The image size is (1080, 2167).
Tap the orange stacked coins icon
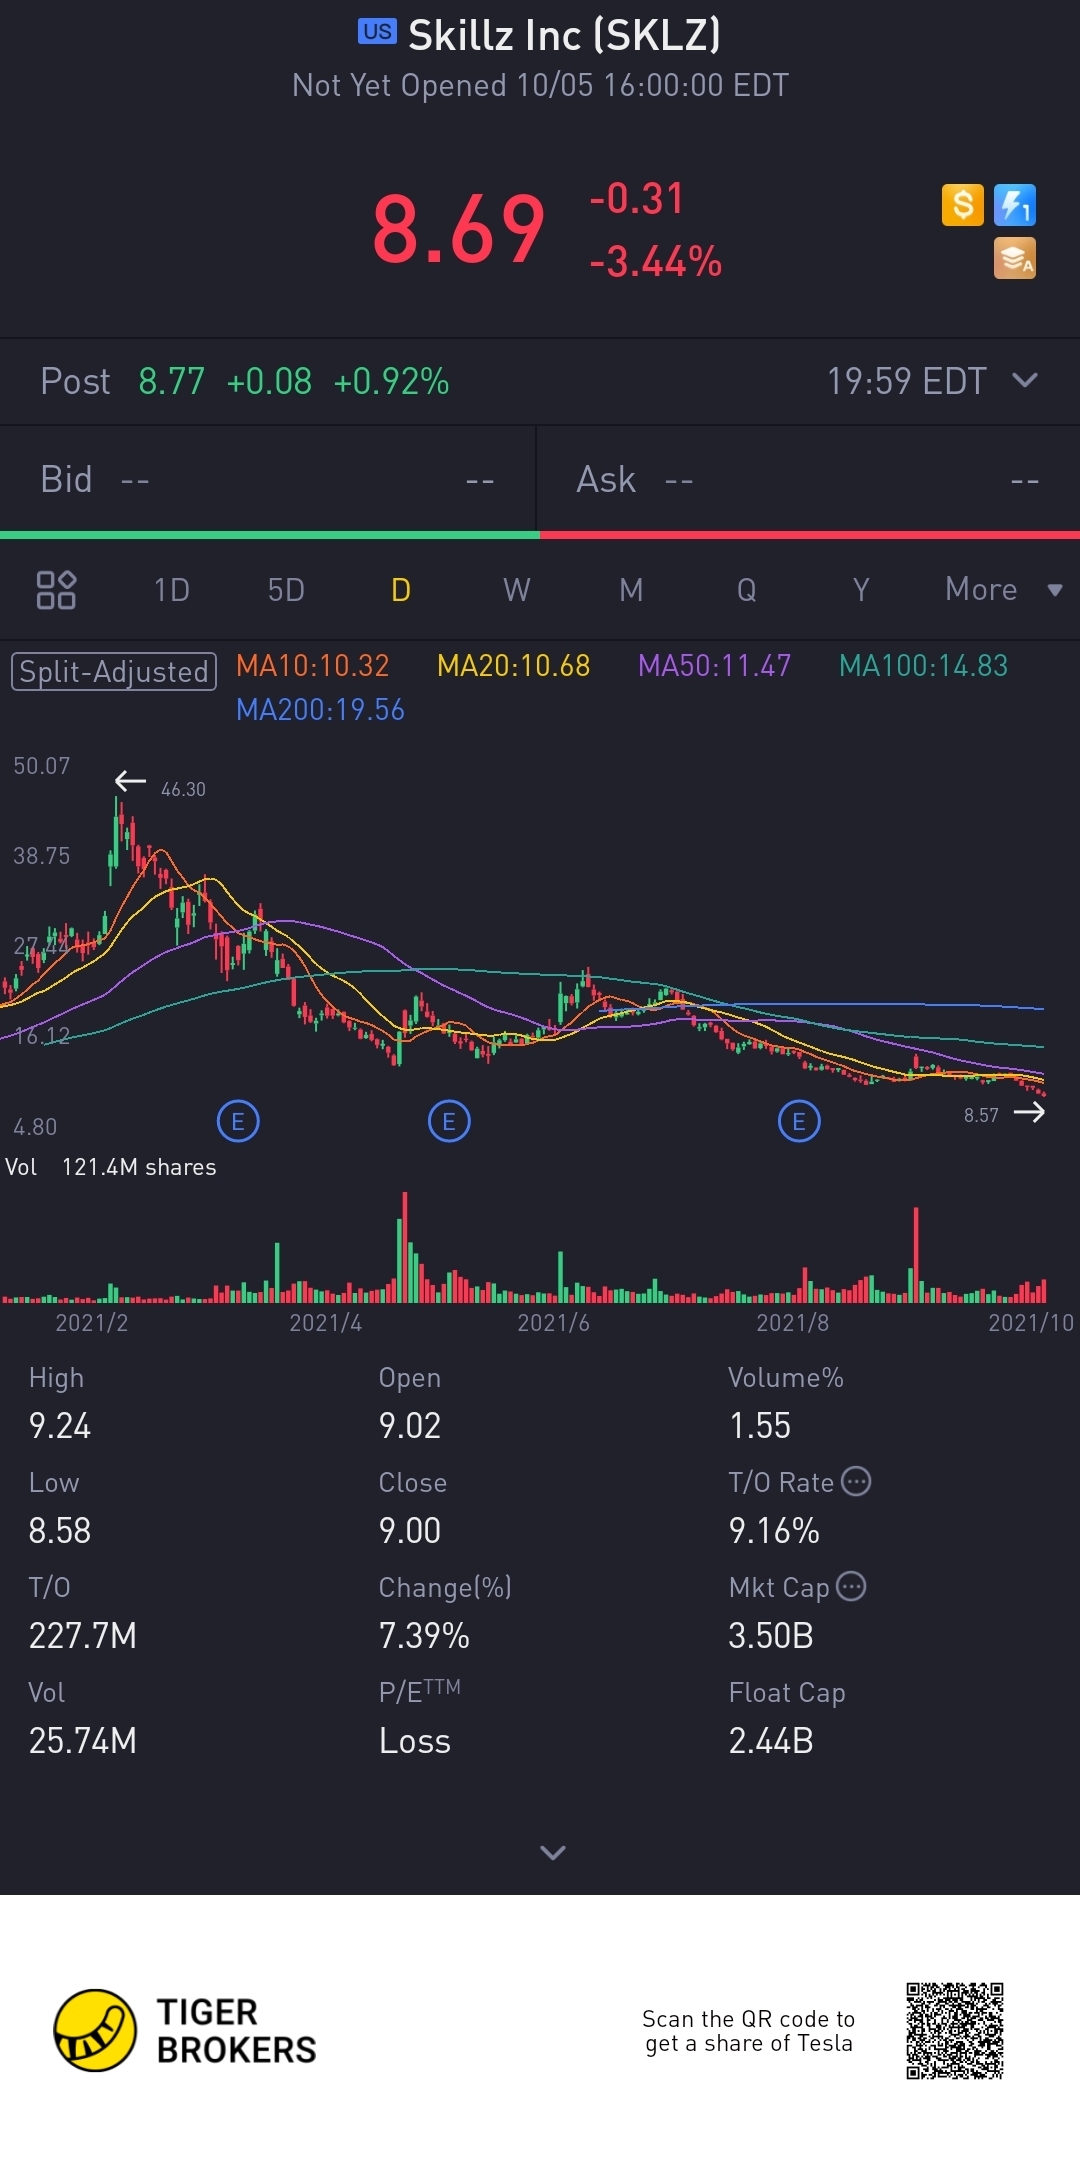[x=1015, y=258]
